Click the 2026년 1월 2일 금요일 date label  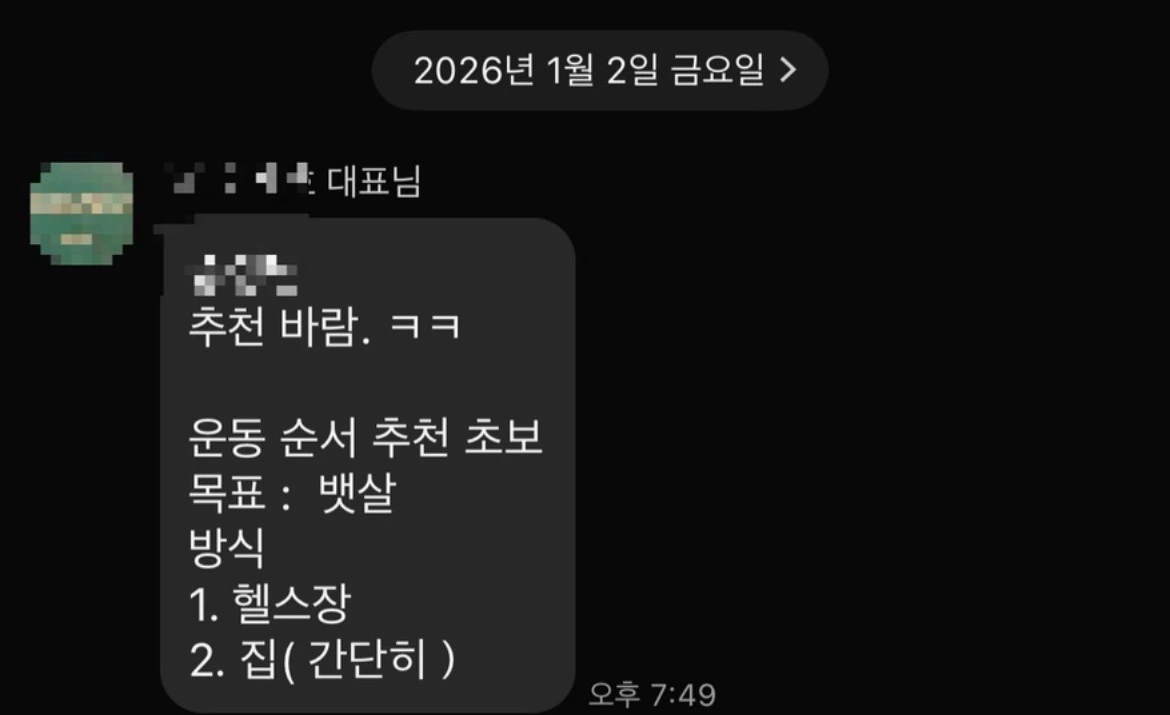point(589,70)
